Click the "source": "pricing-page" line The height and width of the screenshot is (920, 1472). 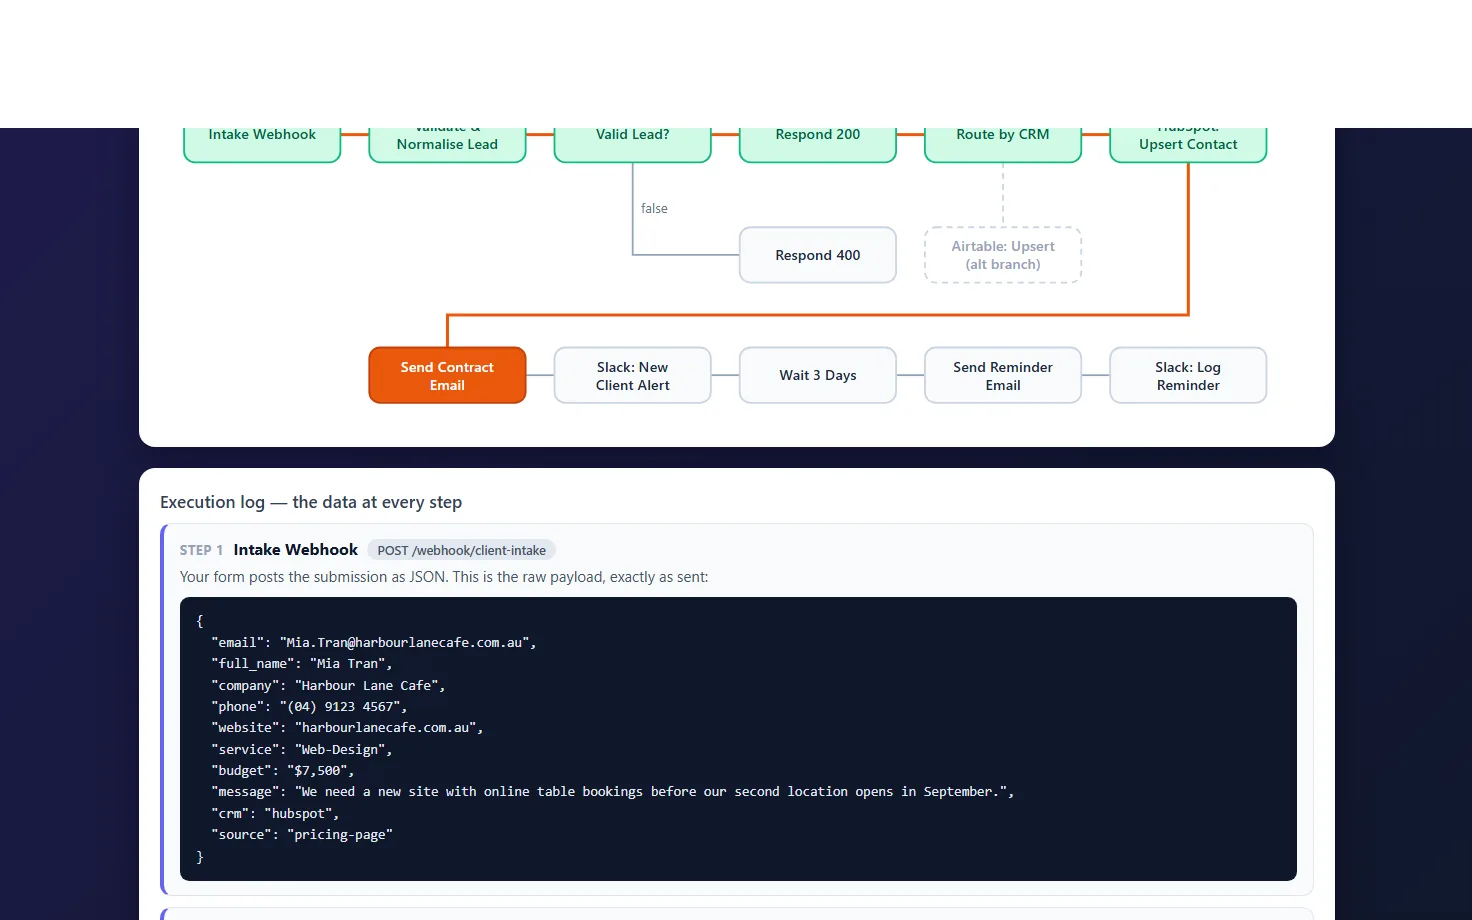tap(302, 835)
